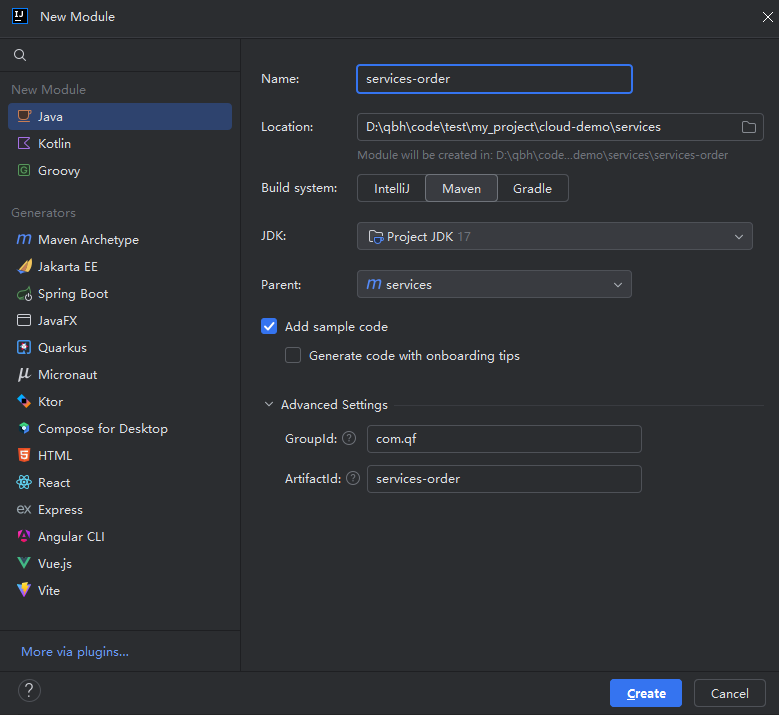Click the Express ex icon

pyautogui.click(x=24, y=509)
